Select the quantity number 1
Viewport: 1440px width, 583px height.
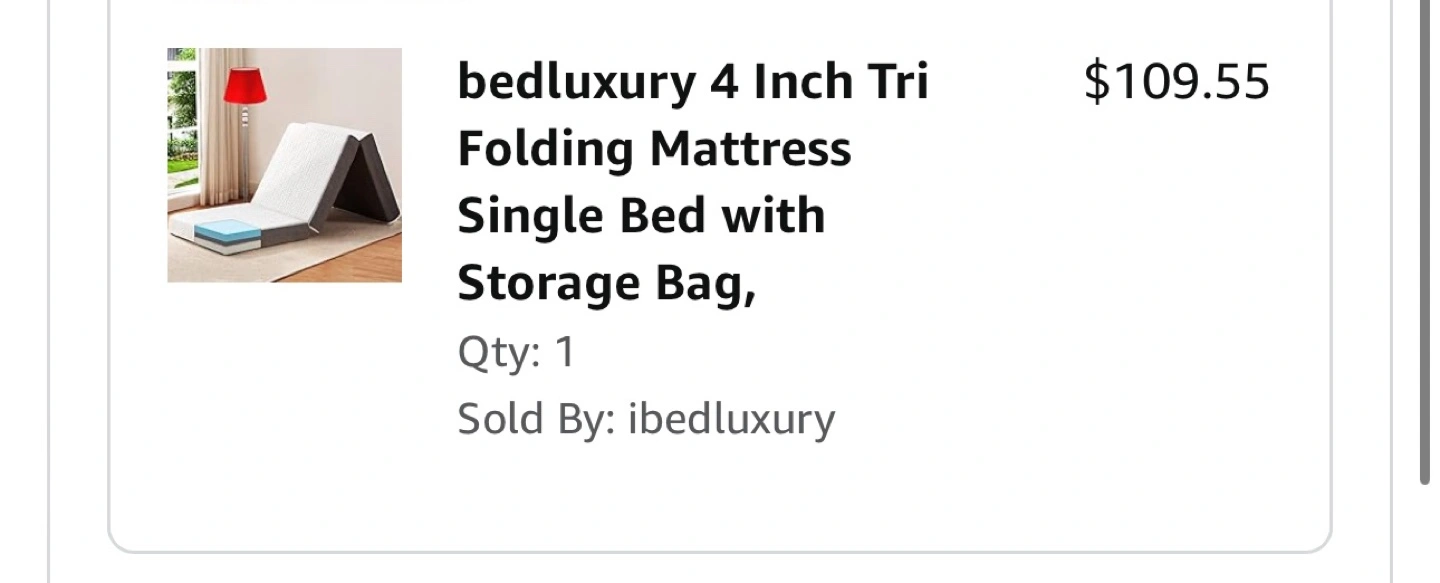pyautogui.click(x=565, y=352)
